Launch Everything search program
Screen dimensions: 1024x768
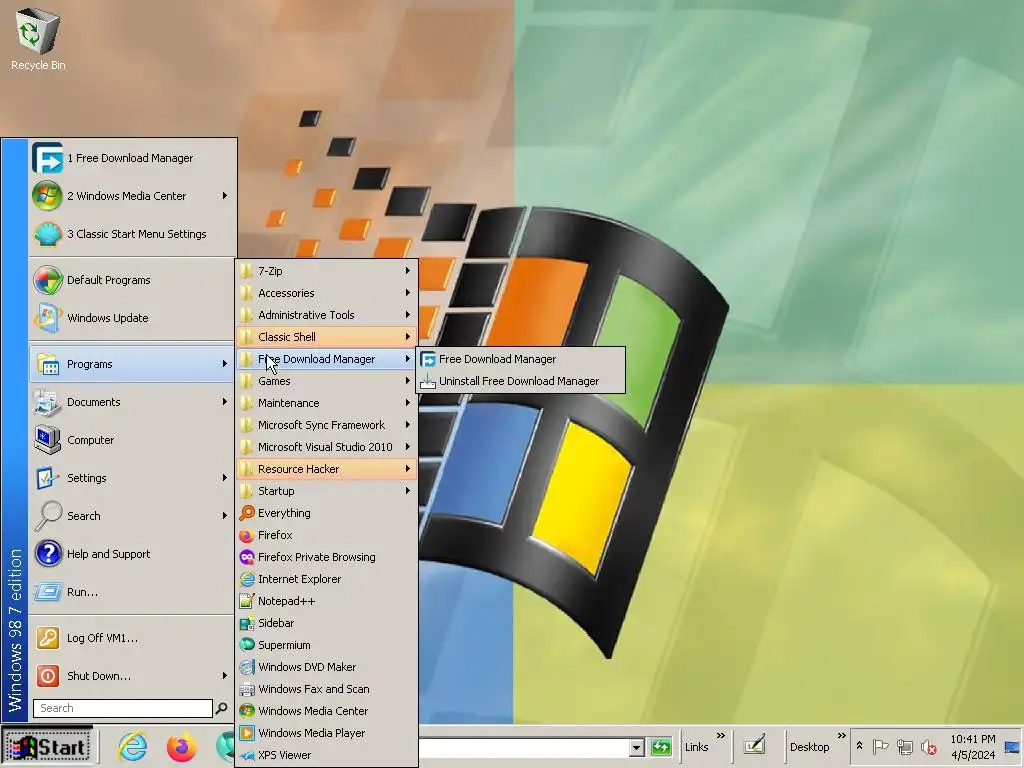[327, 513]
